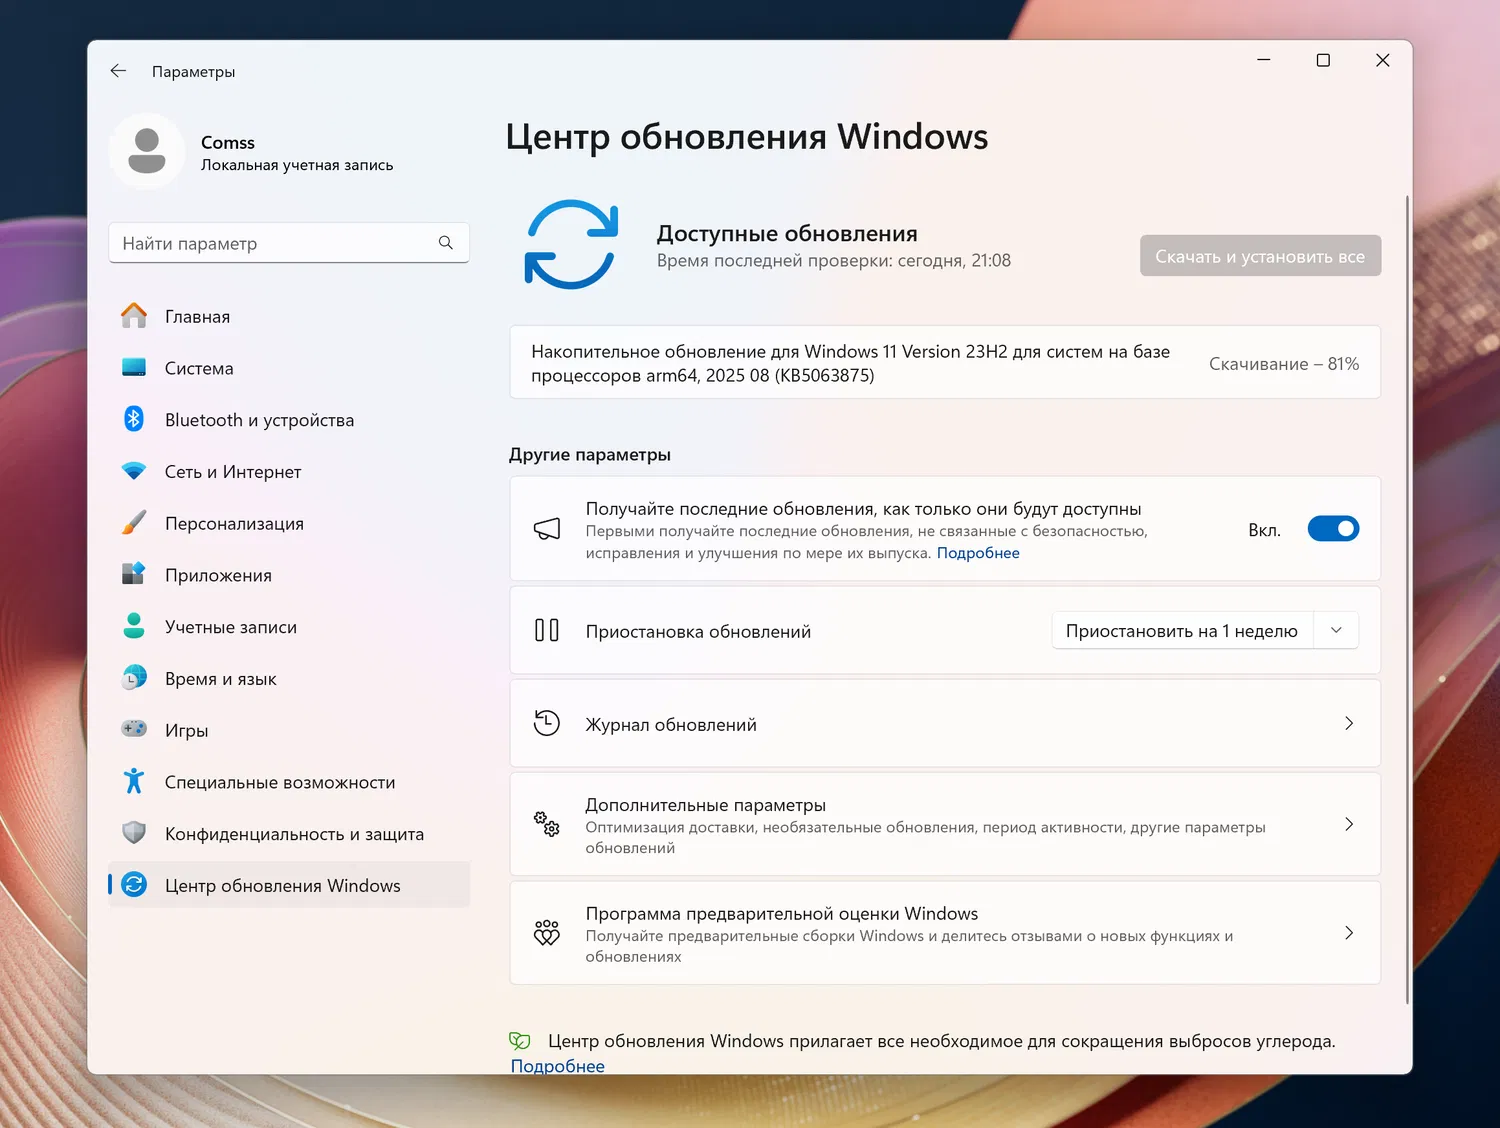Click the back arrow in Параметры header
This screenshot has width=1500, height=1128.
point(118,71)
